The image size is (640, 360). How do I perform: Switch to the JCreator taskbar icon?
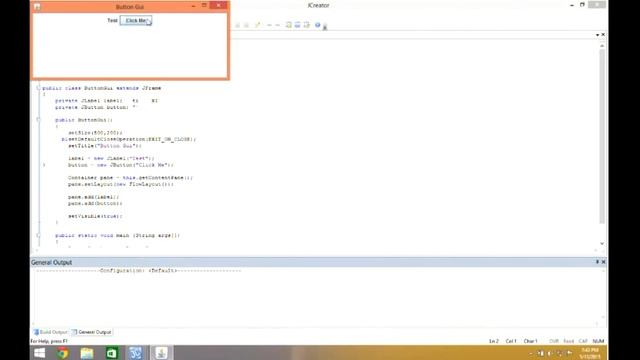click(x=136, y=353)
